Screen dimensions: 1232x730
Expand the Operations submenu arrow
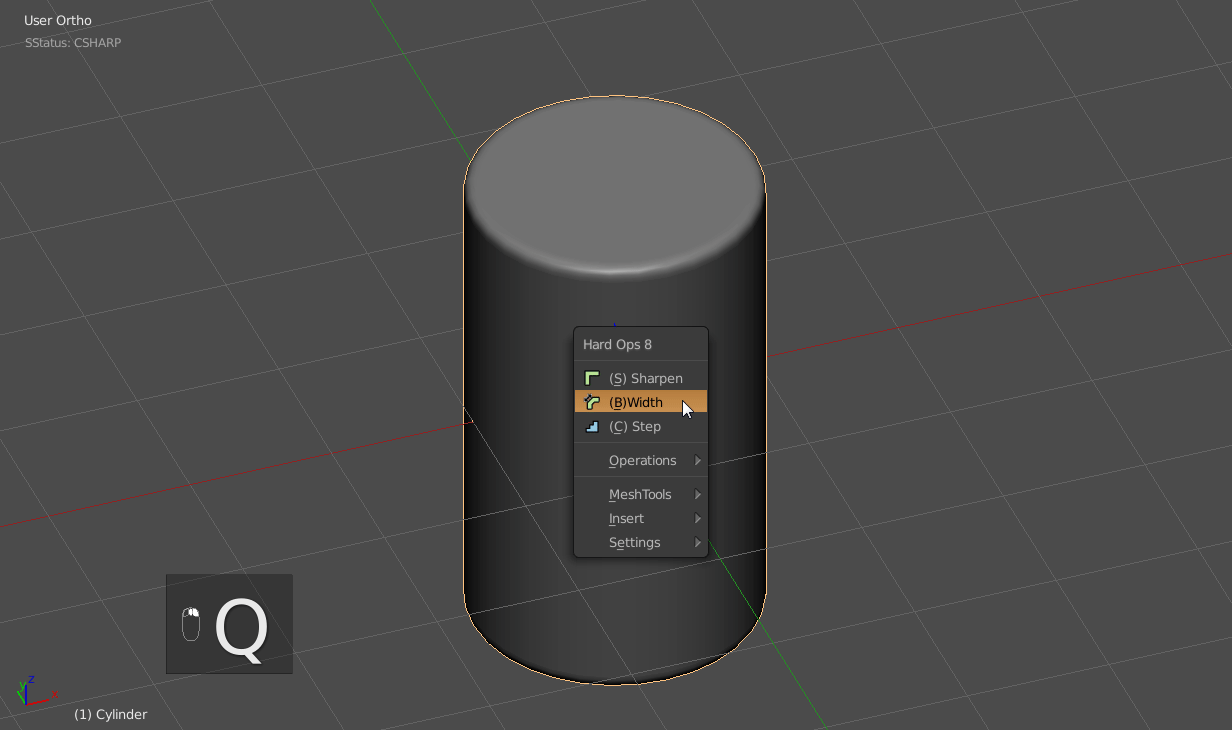click(698, 461)
